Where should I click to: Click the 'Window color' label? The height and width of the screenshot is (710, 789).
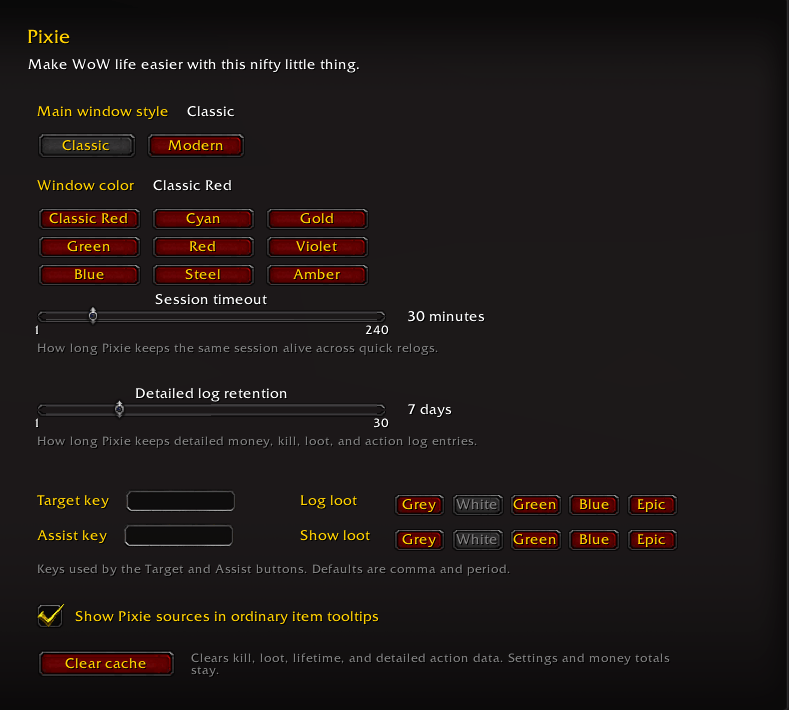click(x=86, y=185)
